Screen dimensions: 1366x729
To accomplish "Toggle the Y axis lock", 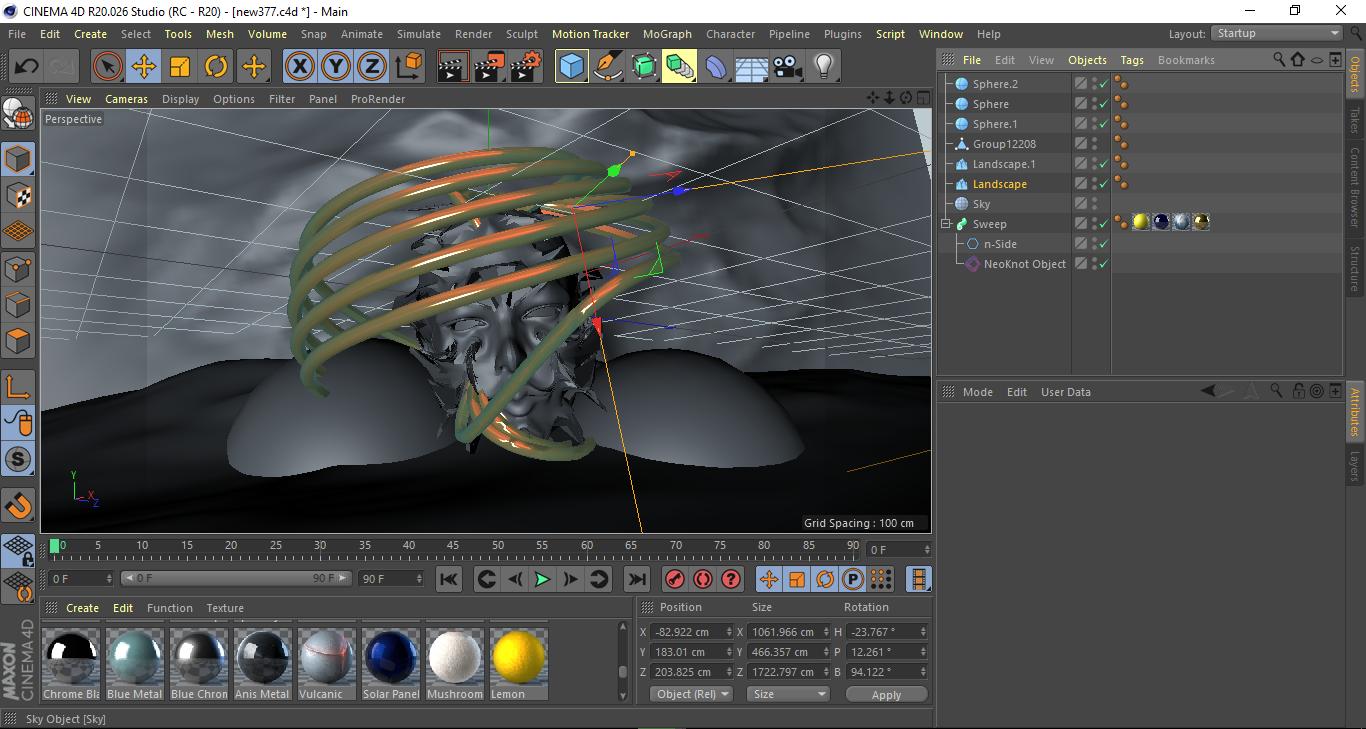I will pos(336,67).
